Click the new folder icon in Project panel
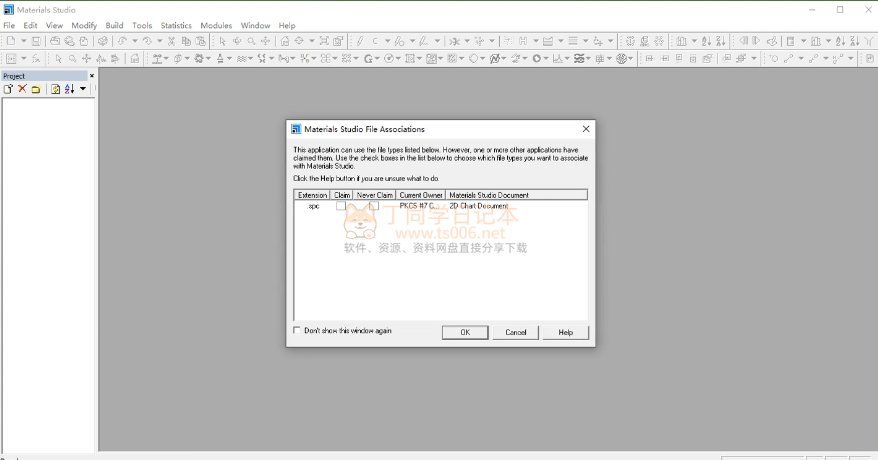878x460 pixels. tap(36, 89)
